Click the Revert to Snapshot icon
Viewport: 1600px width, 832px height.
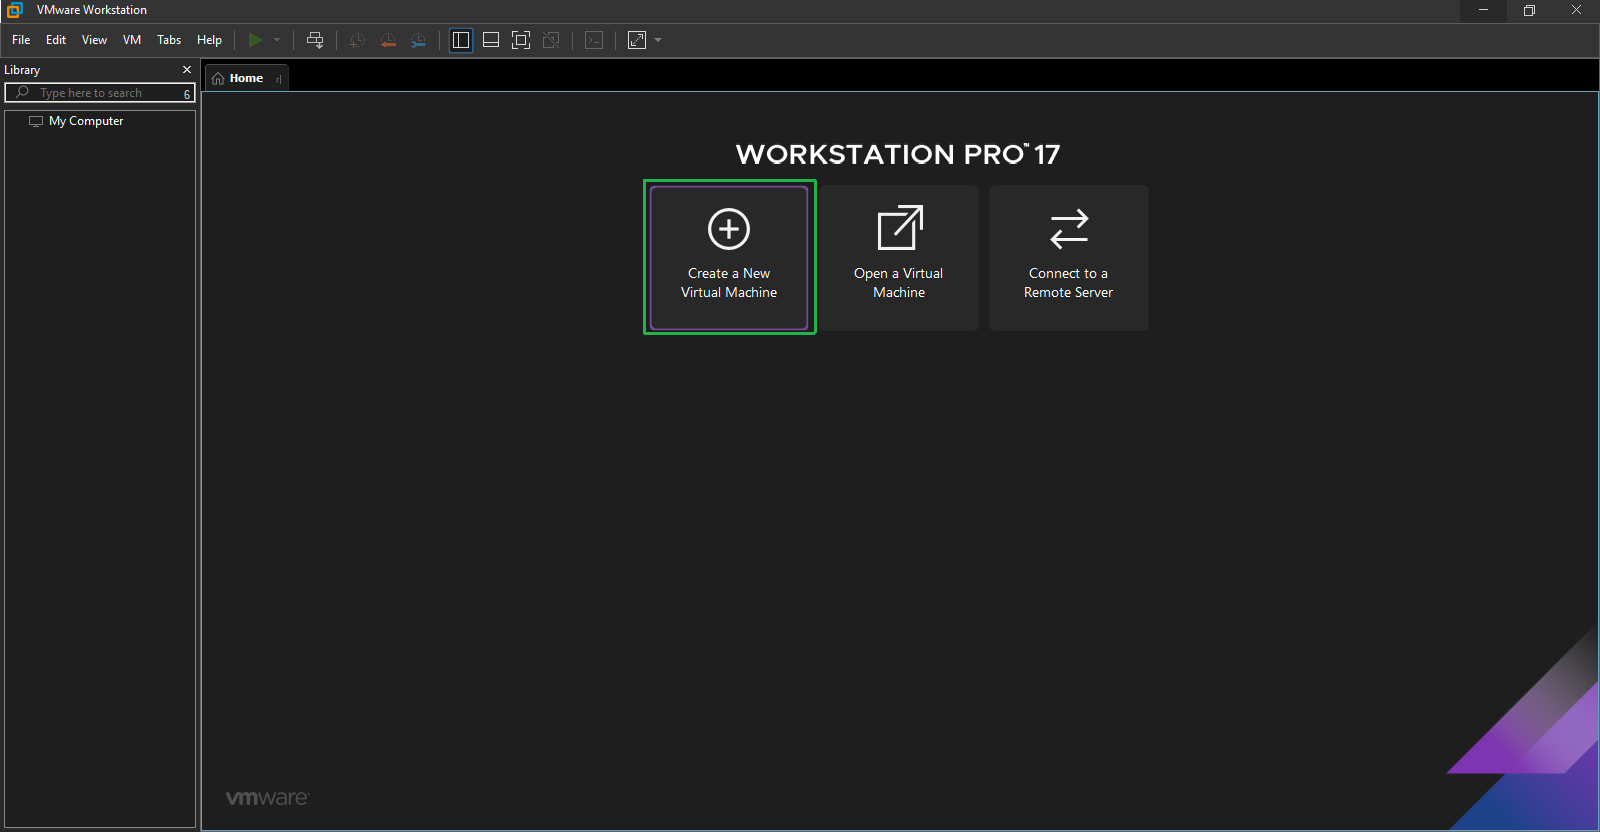pos(388,40)
